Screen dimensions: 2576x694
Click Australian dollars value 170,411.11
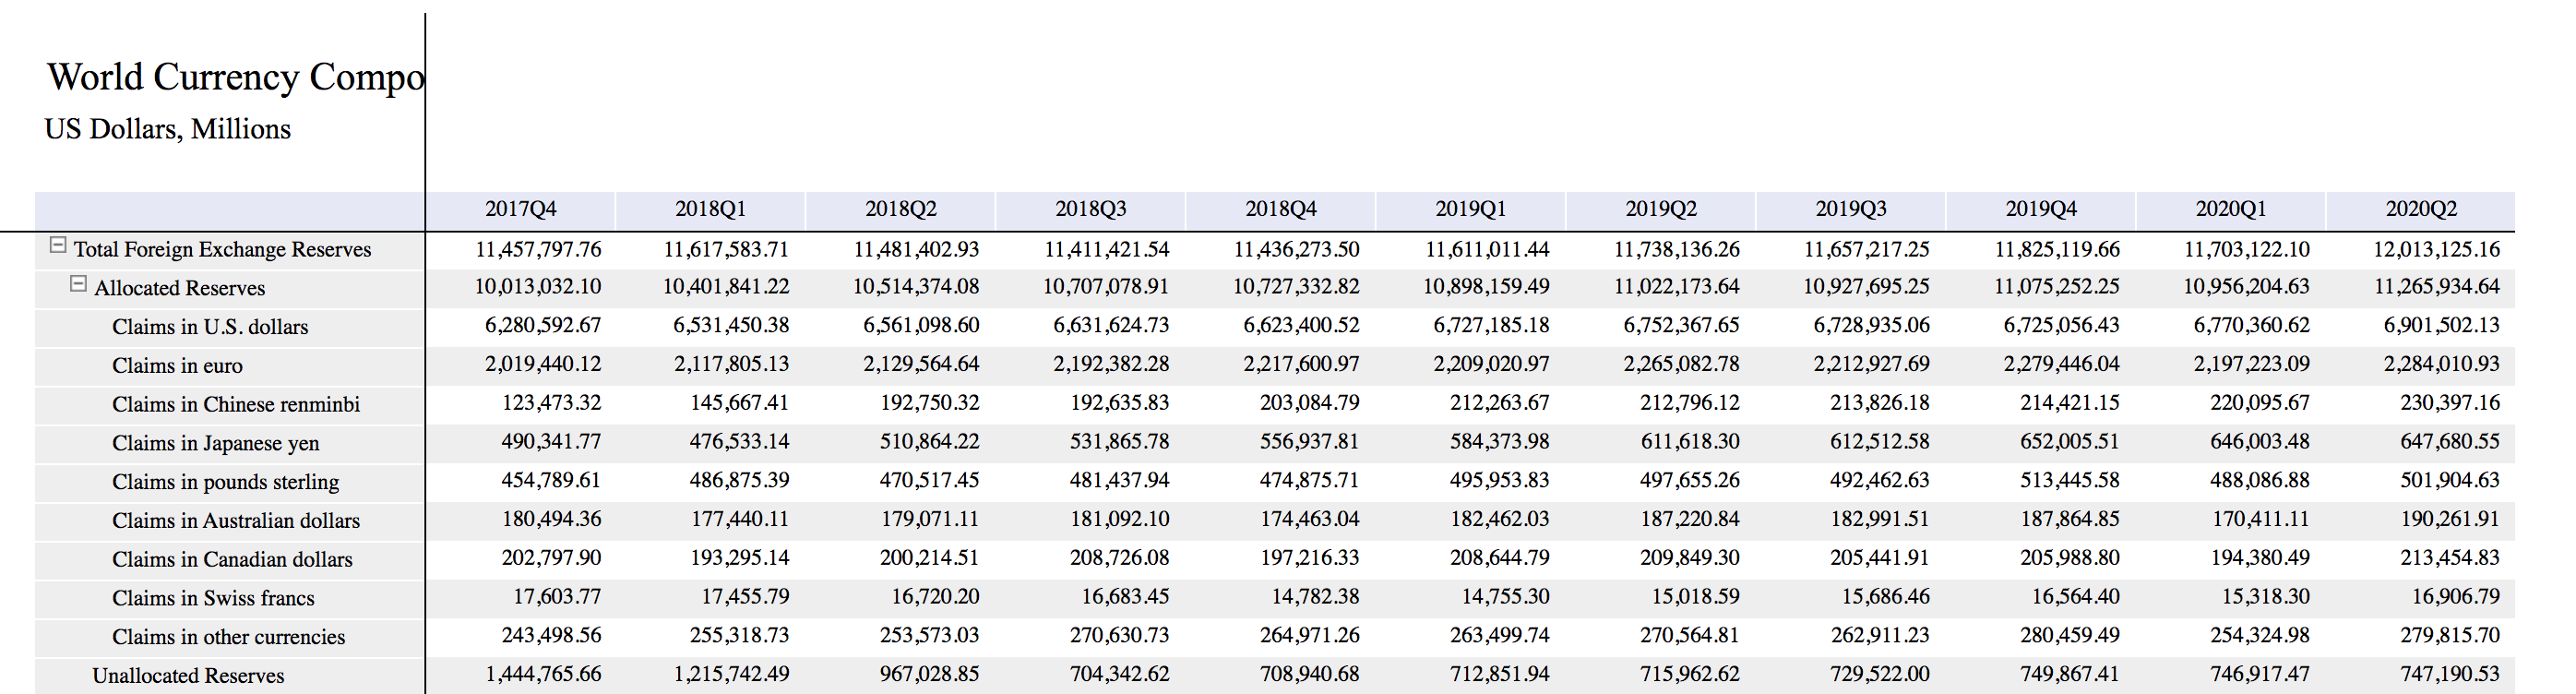pos(2260,520)
